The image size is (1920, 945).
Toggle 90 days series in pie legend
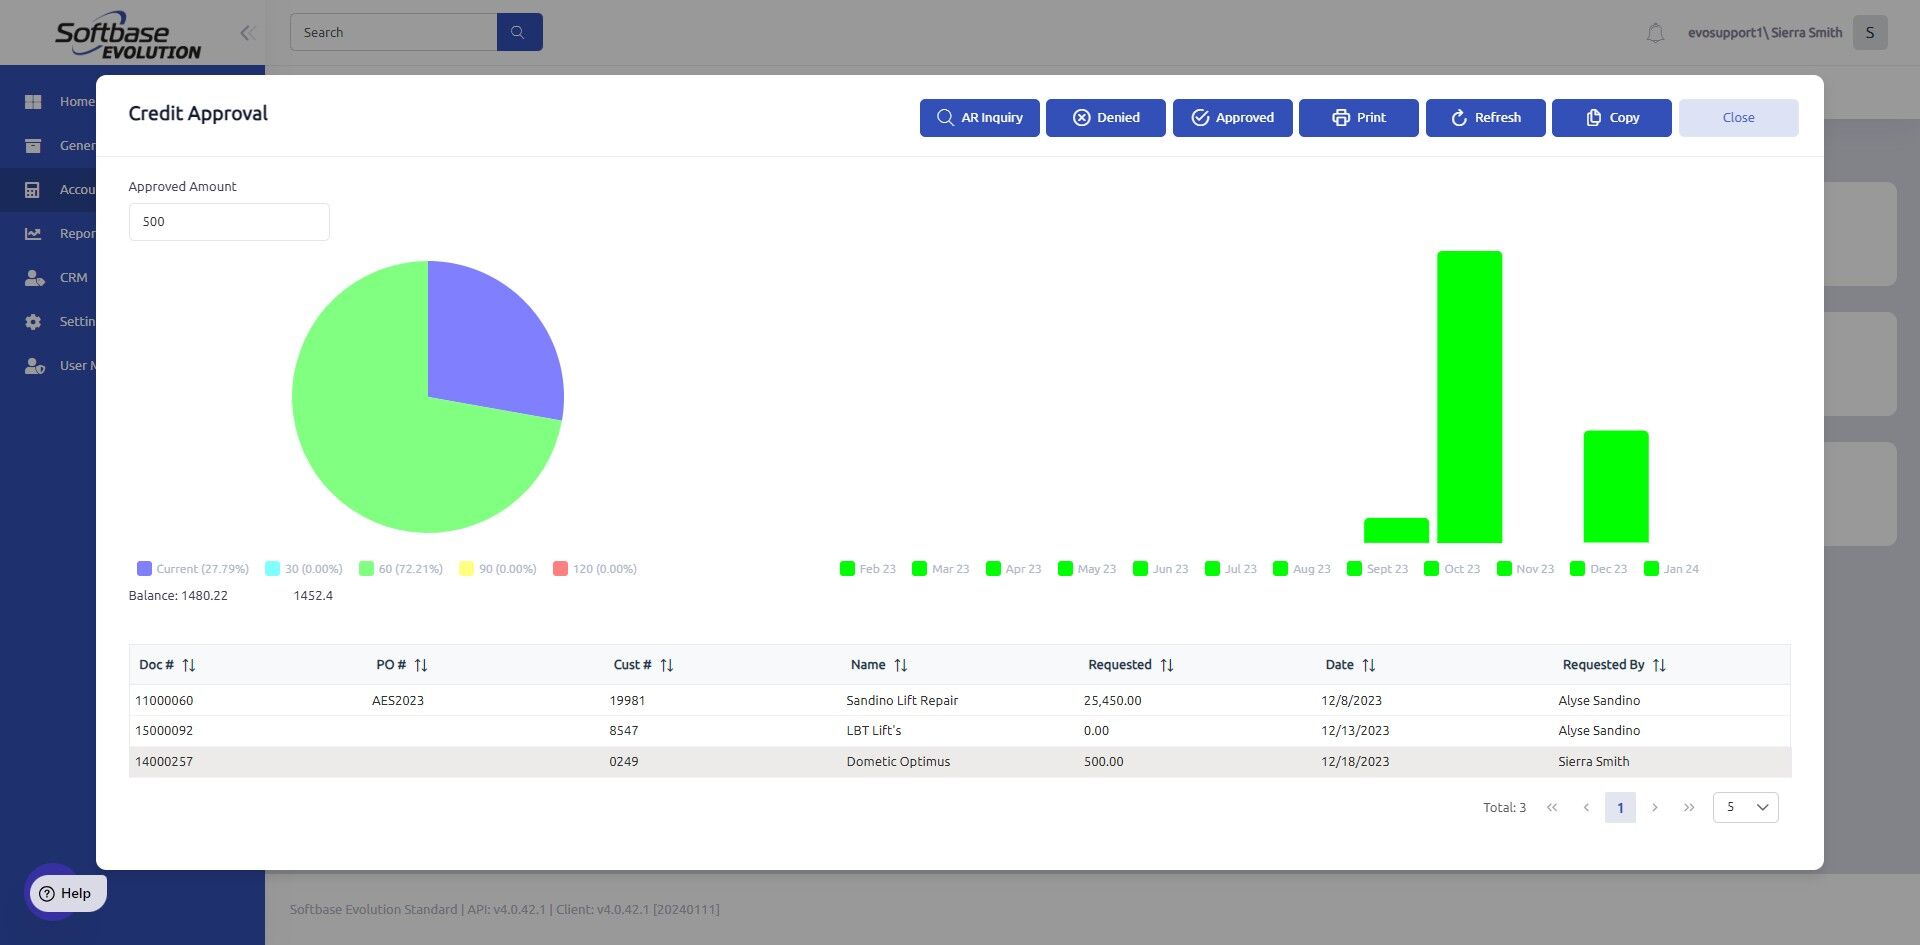pos(498,569)
